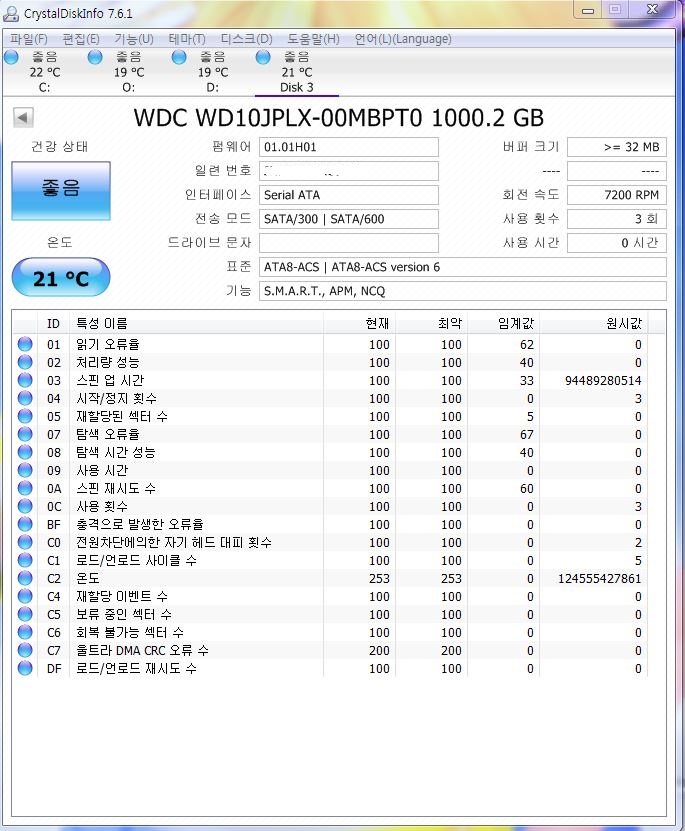Click the 최악 column header
685x831 pixels.
431,323
